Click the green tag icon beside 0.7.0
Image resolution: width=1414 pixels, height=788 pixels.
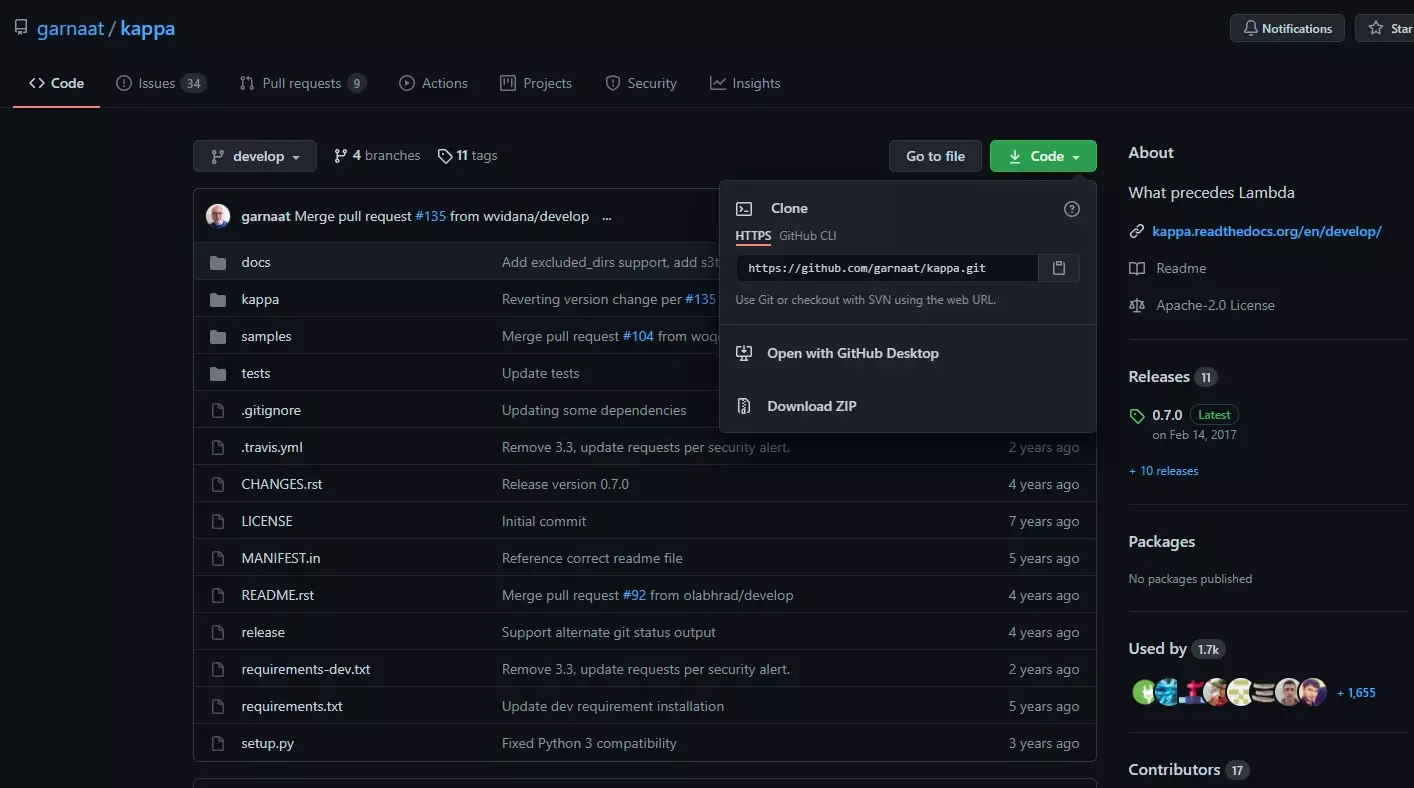coord(1136,415)
